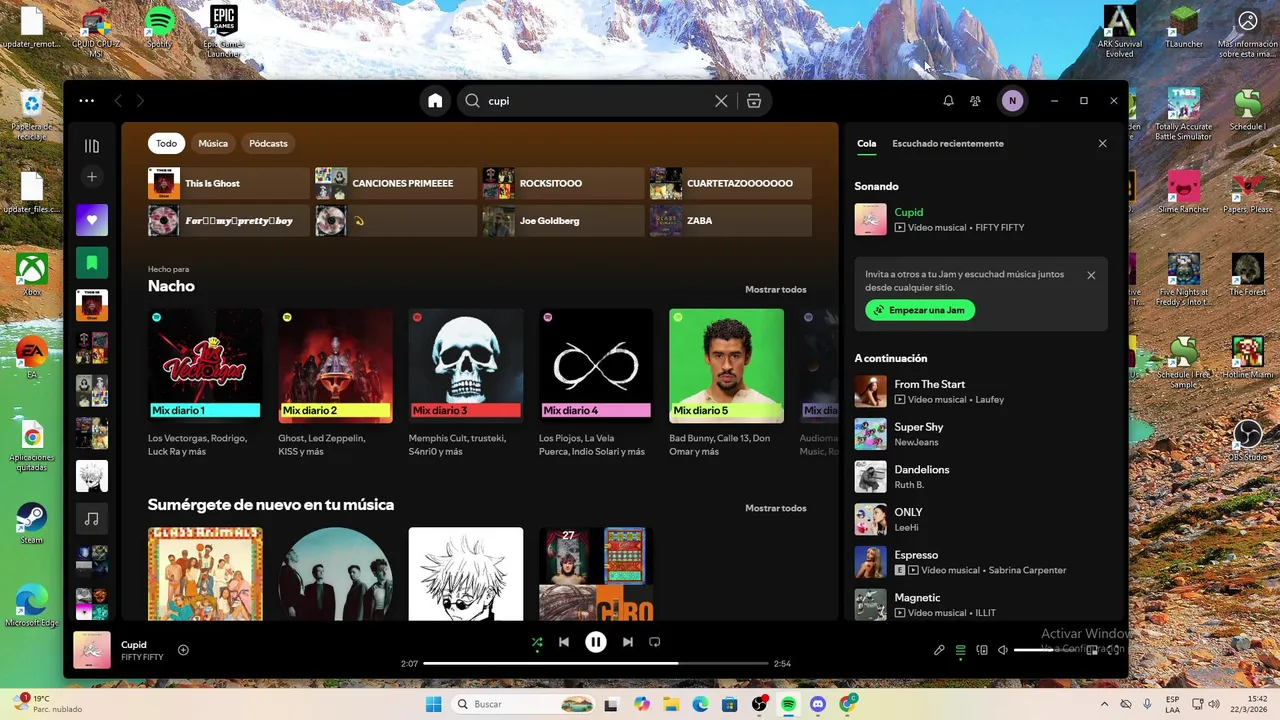Open Liked Songs heart in sidebar
This screenshot has width=1280, height=720.
[x=92, y=220]
